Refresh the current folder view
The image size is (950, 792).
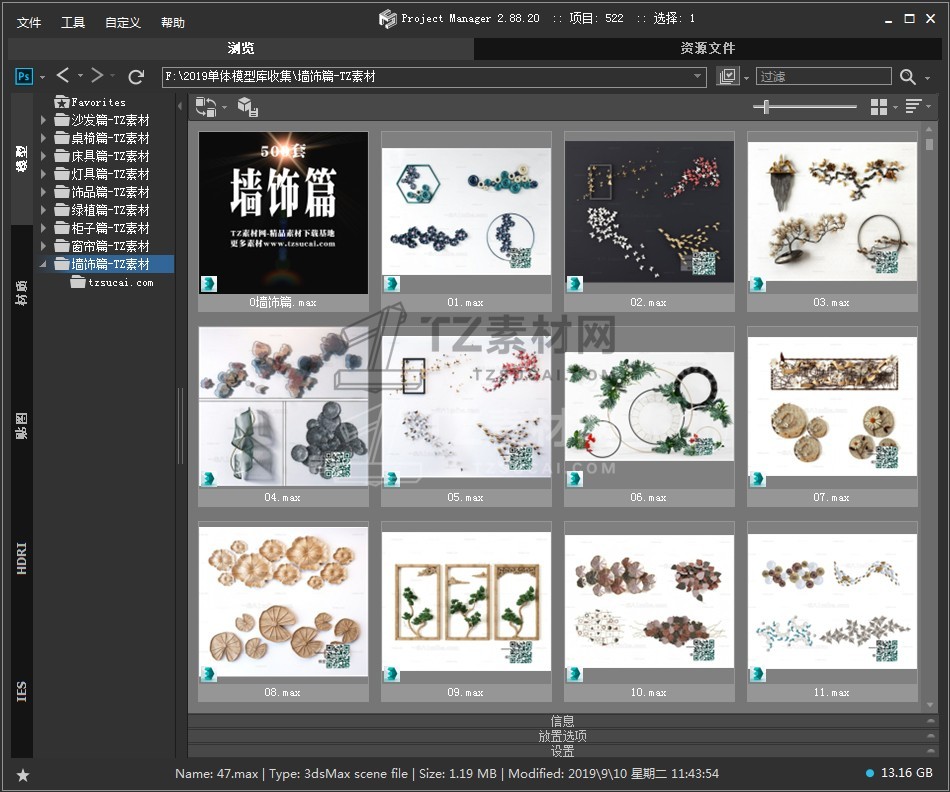(x=137, y=76)
